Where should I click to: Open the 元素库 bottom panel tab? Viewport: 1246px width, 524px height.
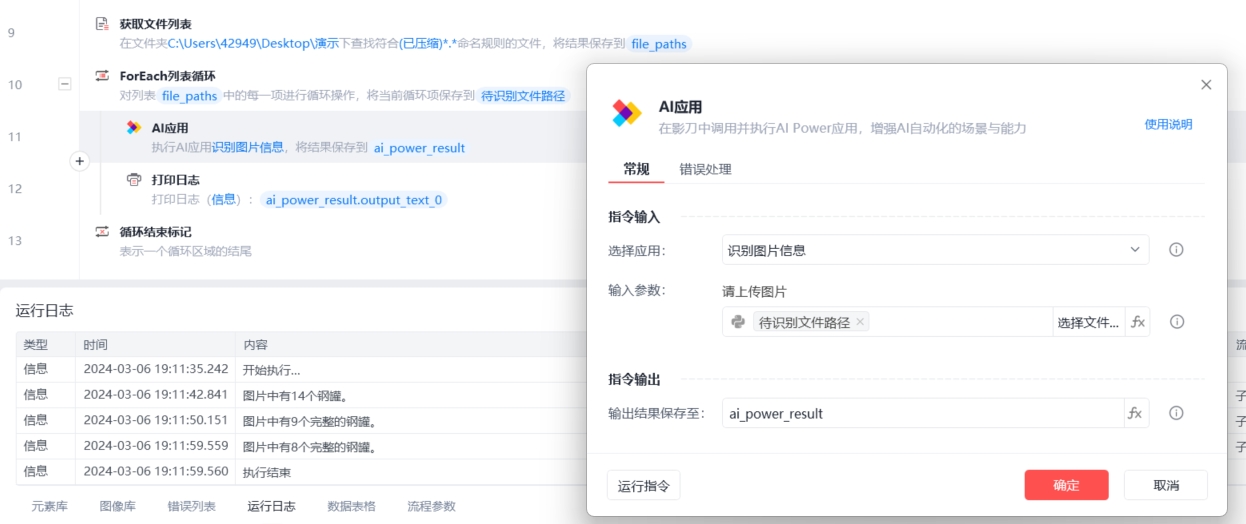[x=50, y=506]
